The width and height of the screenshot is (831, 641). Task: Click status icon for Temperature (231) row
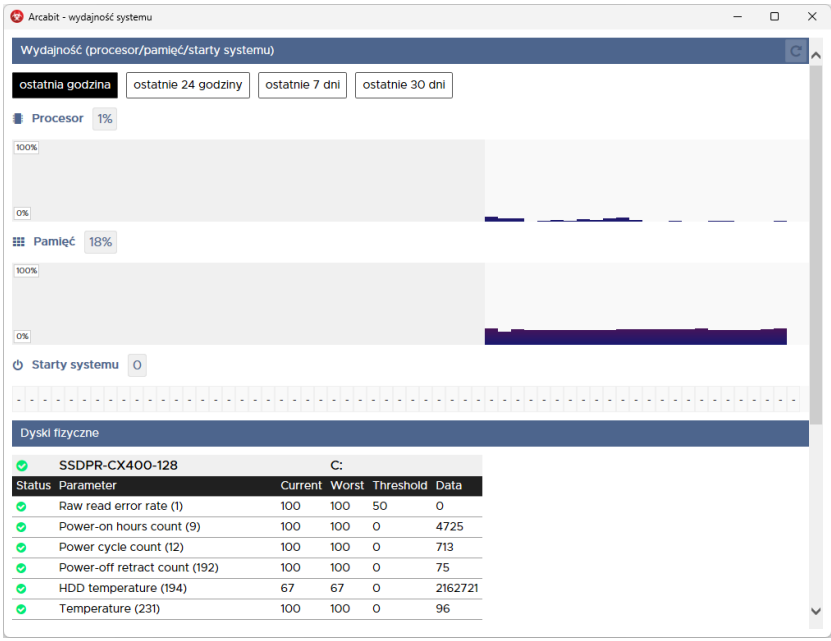(21, 609)
